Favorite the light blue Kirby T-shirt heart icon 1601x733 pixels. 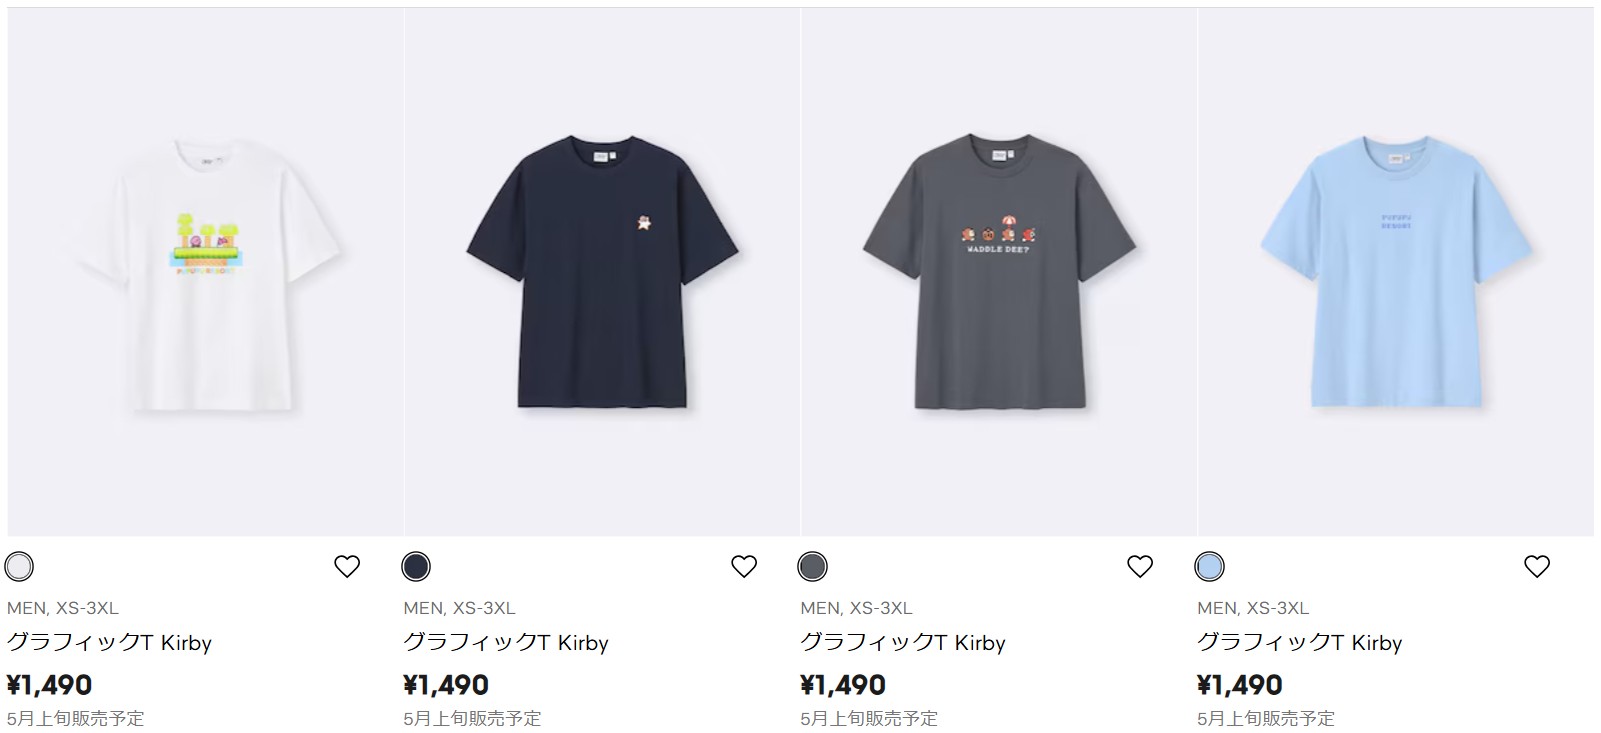(x=1537, y=567)
